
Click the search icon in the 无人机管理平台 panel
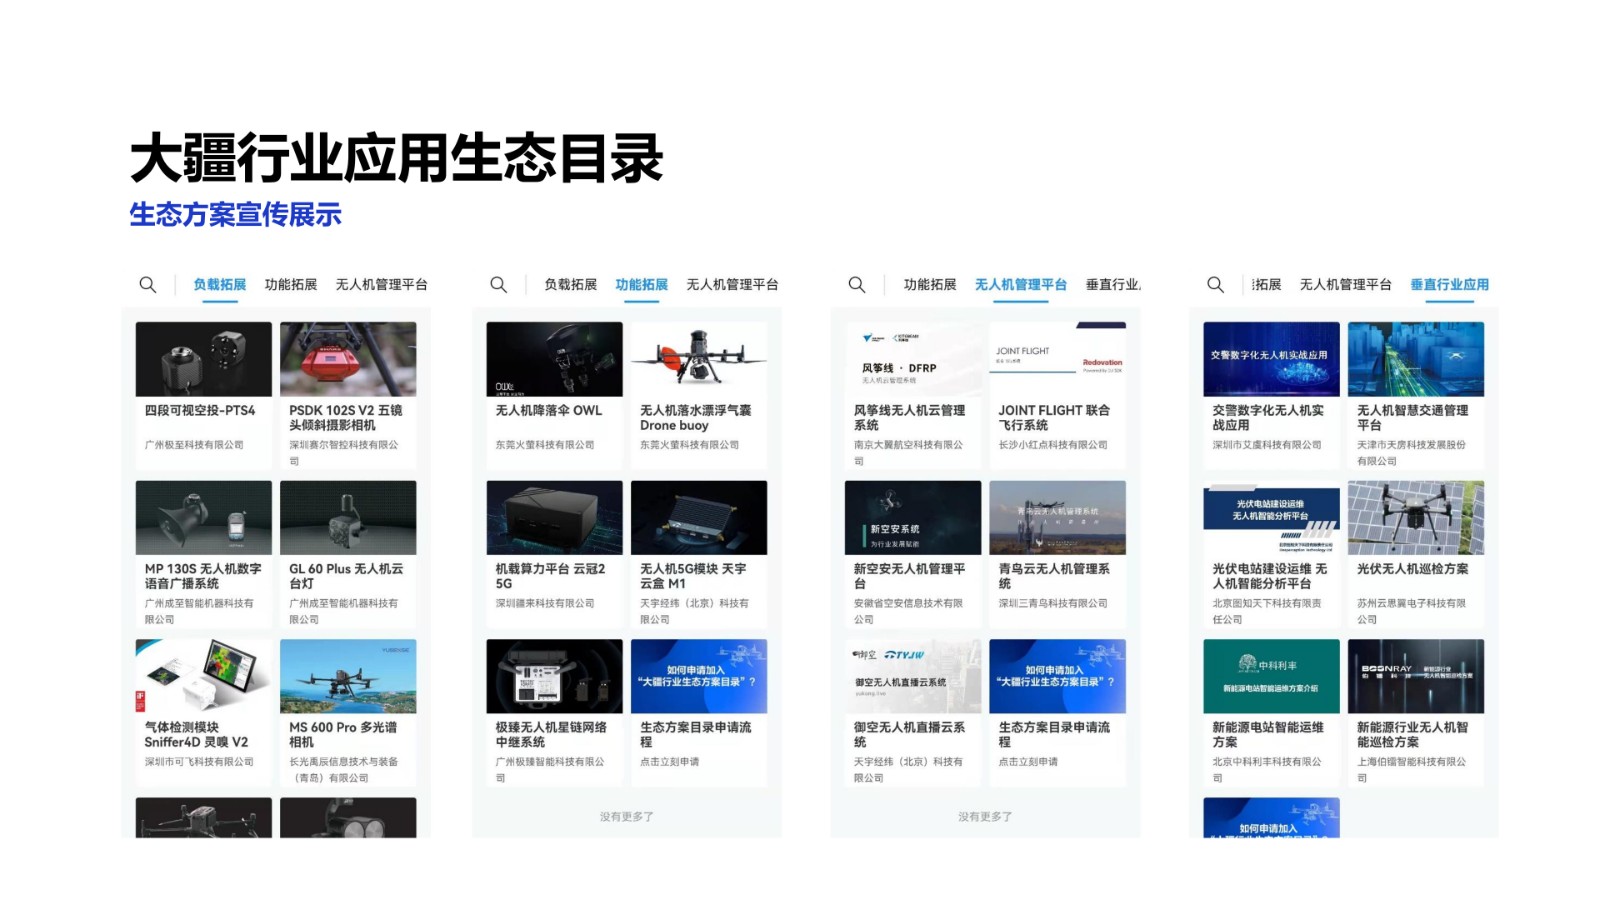point(857,285)
